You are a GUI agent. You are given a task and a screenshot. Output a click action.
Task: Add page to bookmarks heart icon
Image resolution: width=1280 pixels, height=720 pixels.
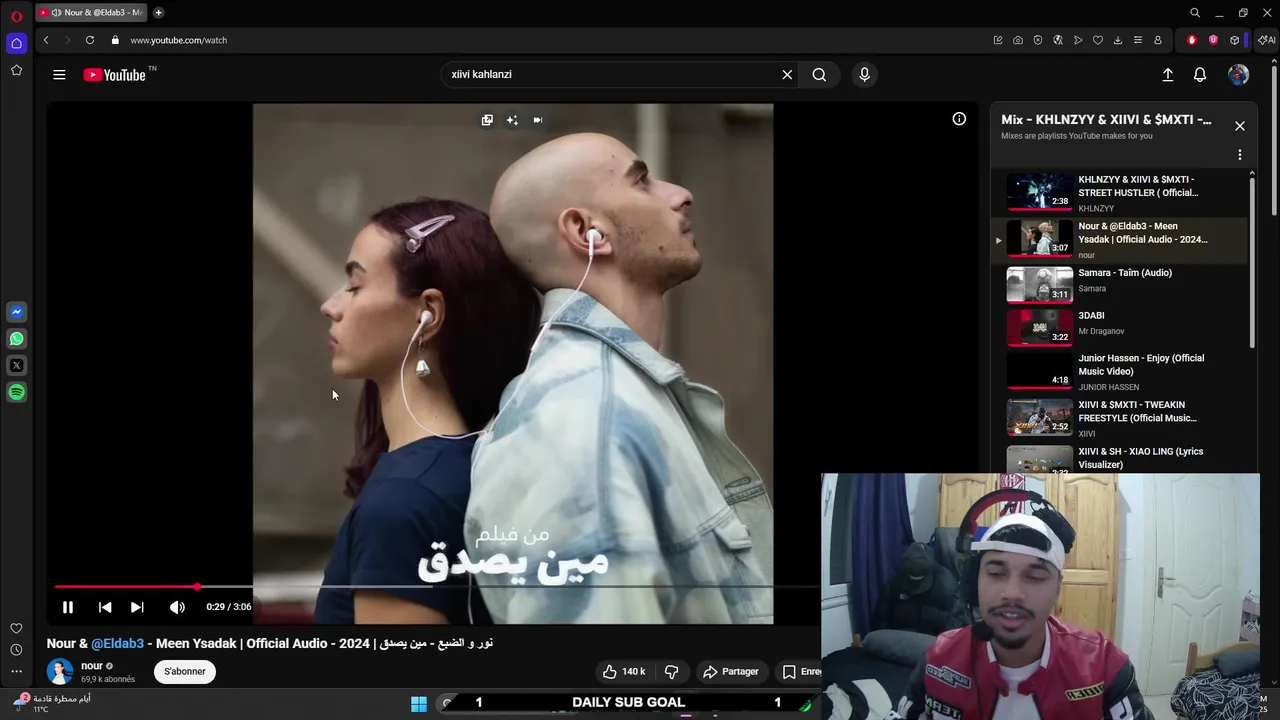[x=1098, y=40]
